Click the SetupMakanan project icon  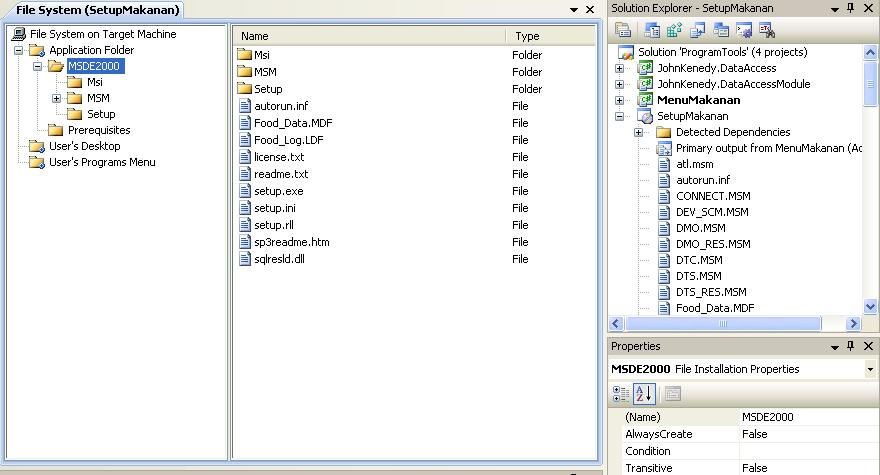[x=645, y=116]
